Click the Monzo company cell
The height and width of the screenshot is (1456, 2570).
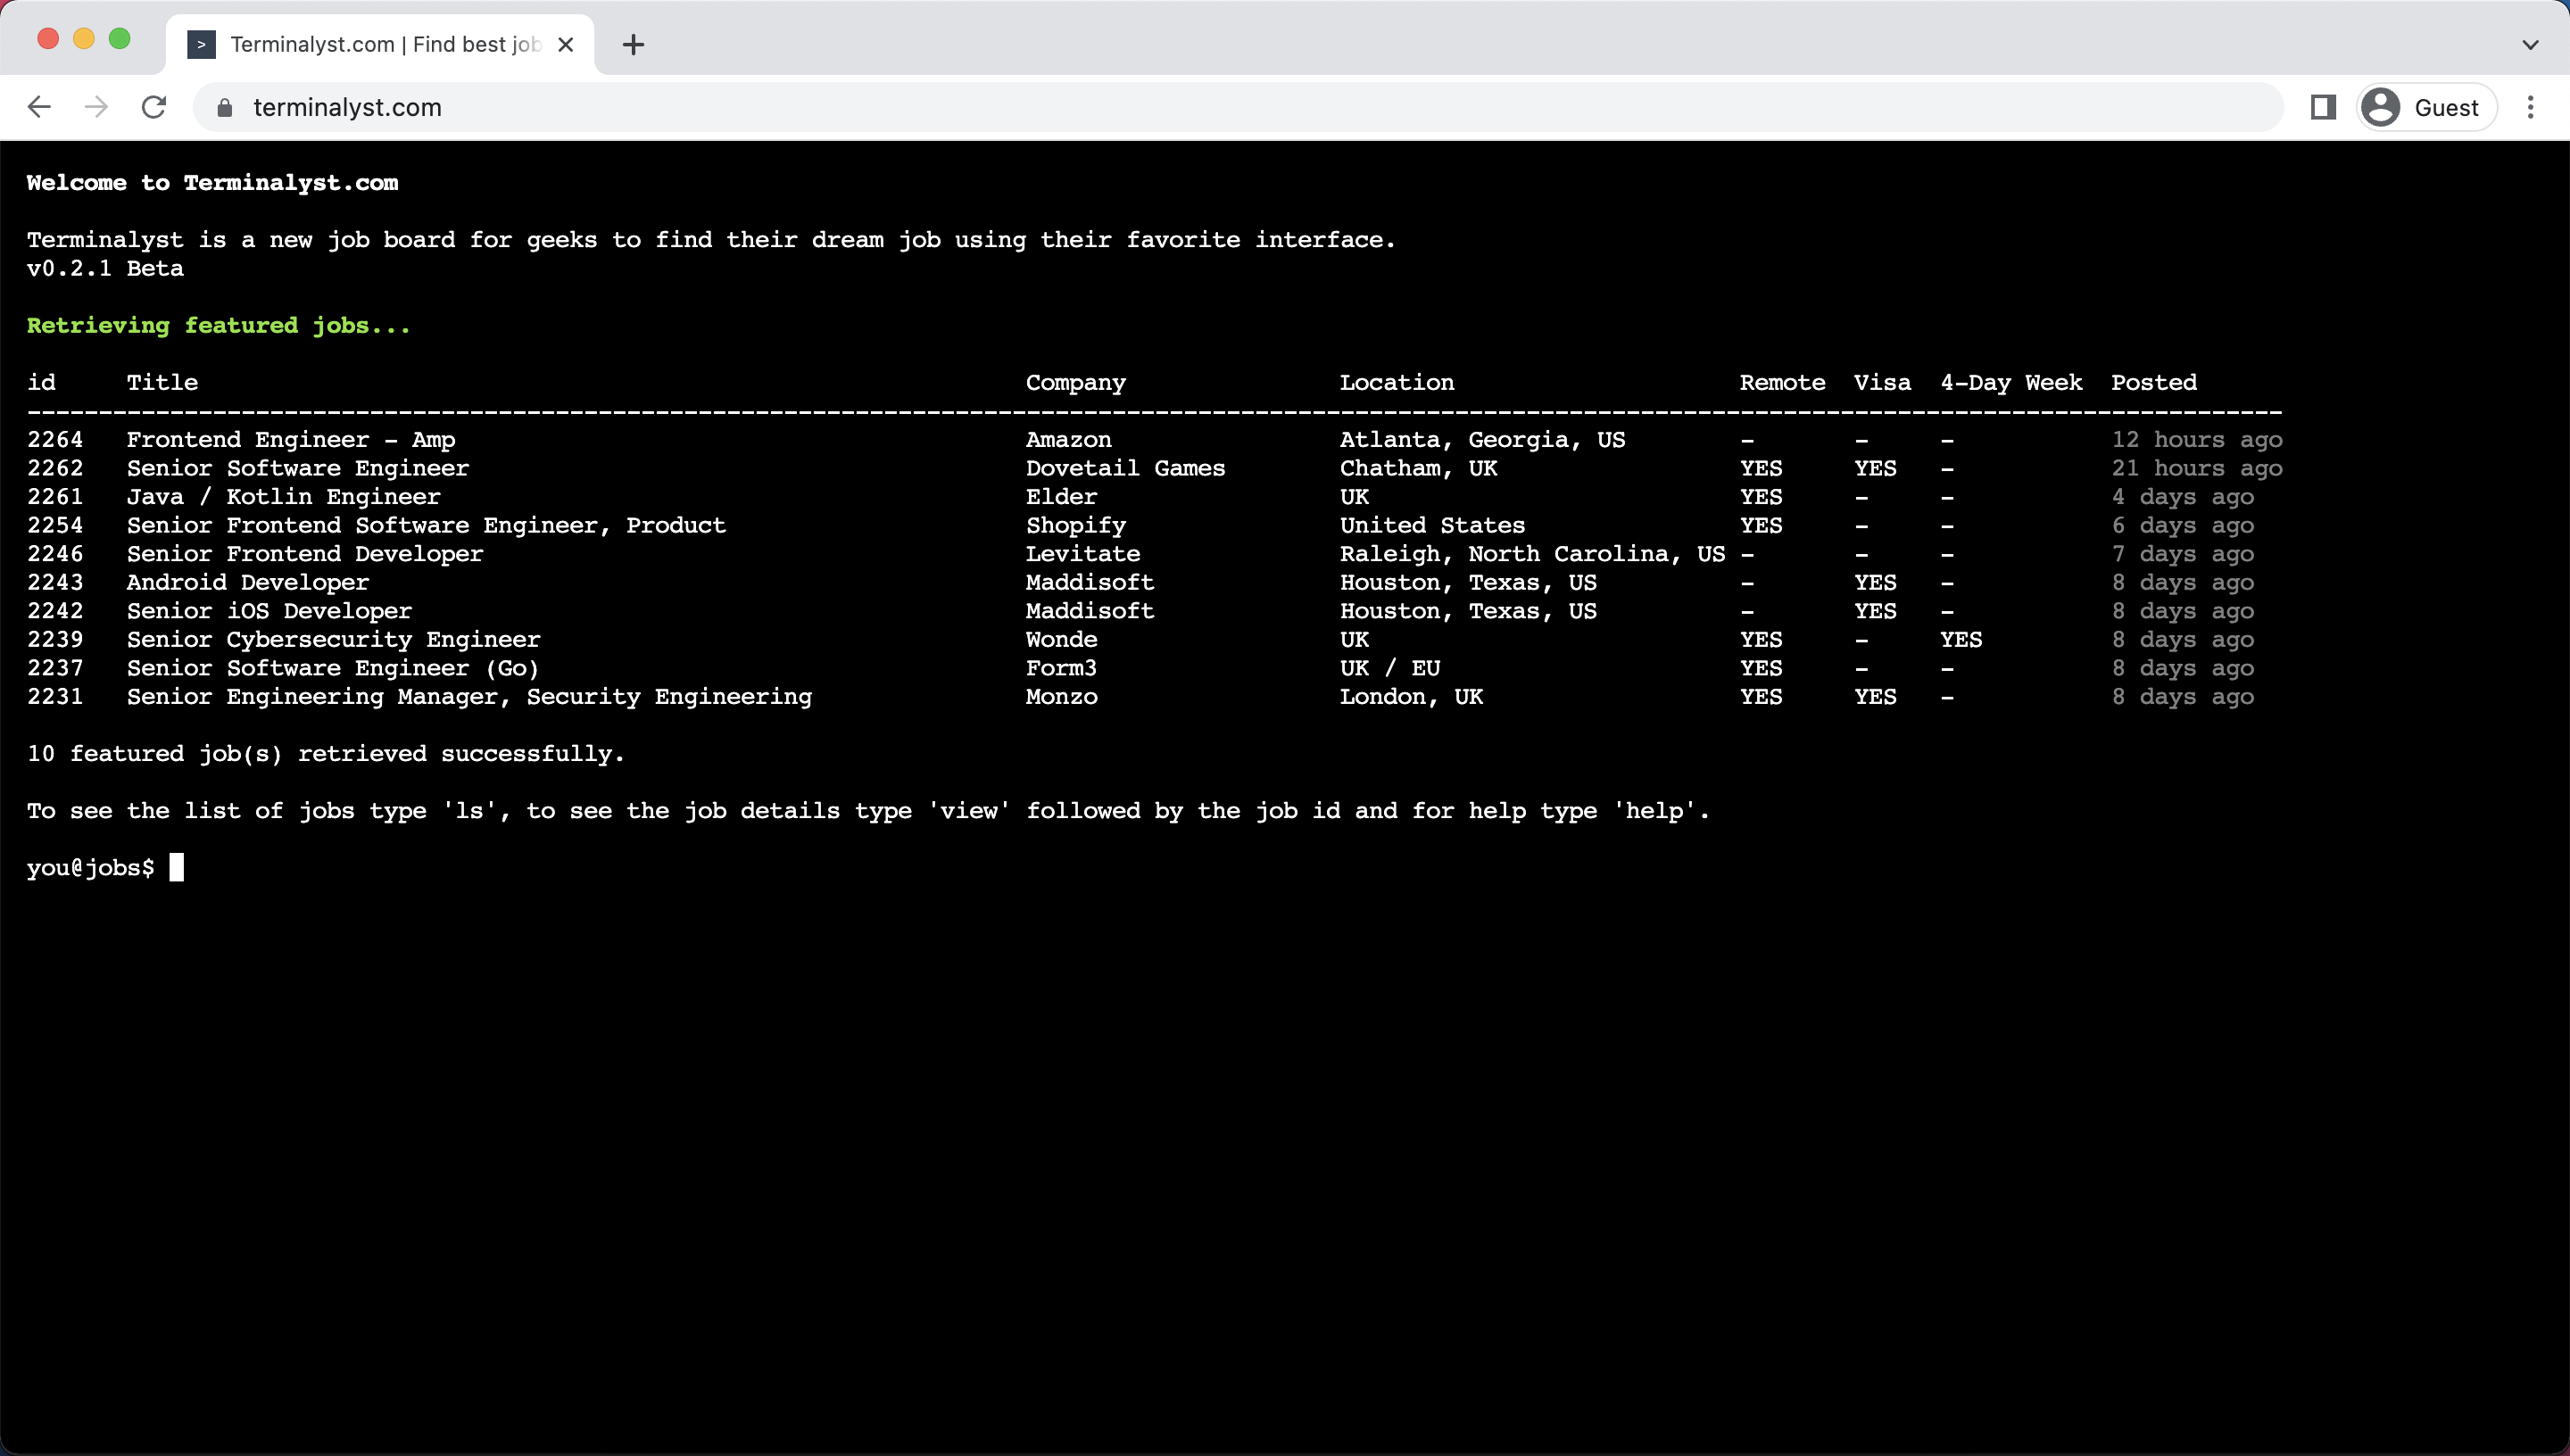click(x=1062, y=696)
